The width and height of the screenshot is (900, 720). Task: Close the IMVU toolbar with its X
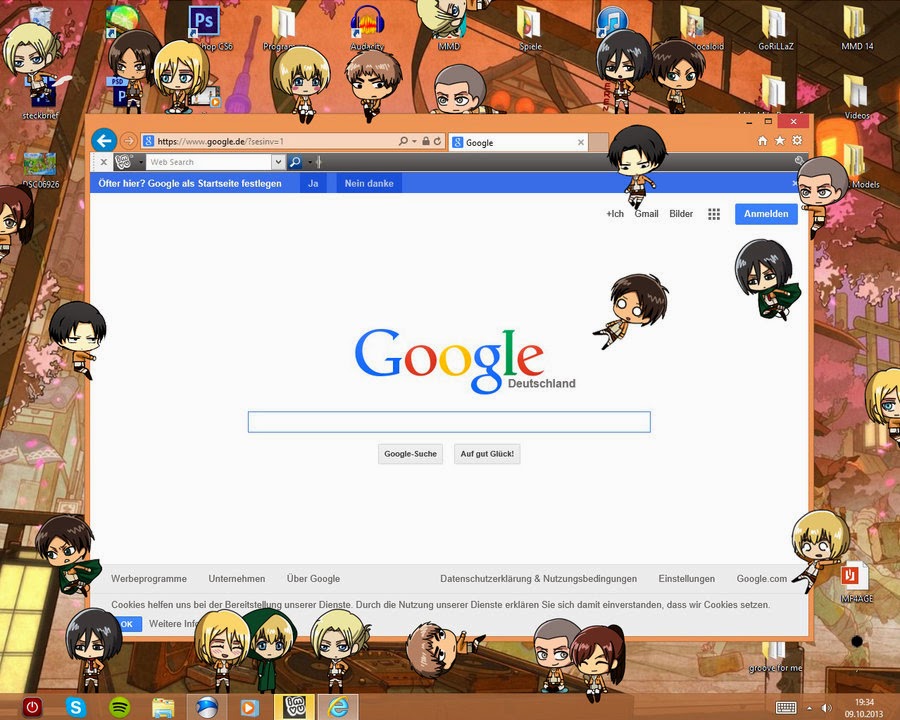click(103, 162)
